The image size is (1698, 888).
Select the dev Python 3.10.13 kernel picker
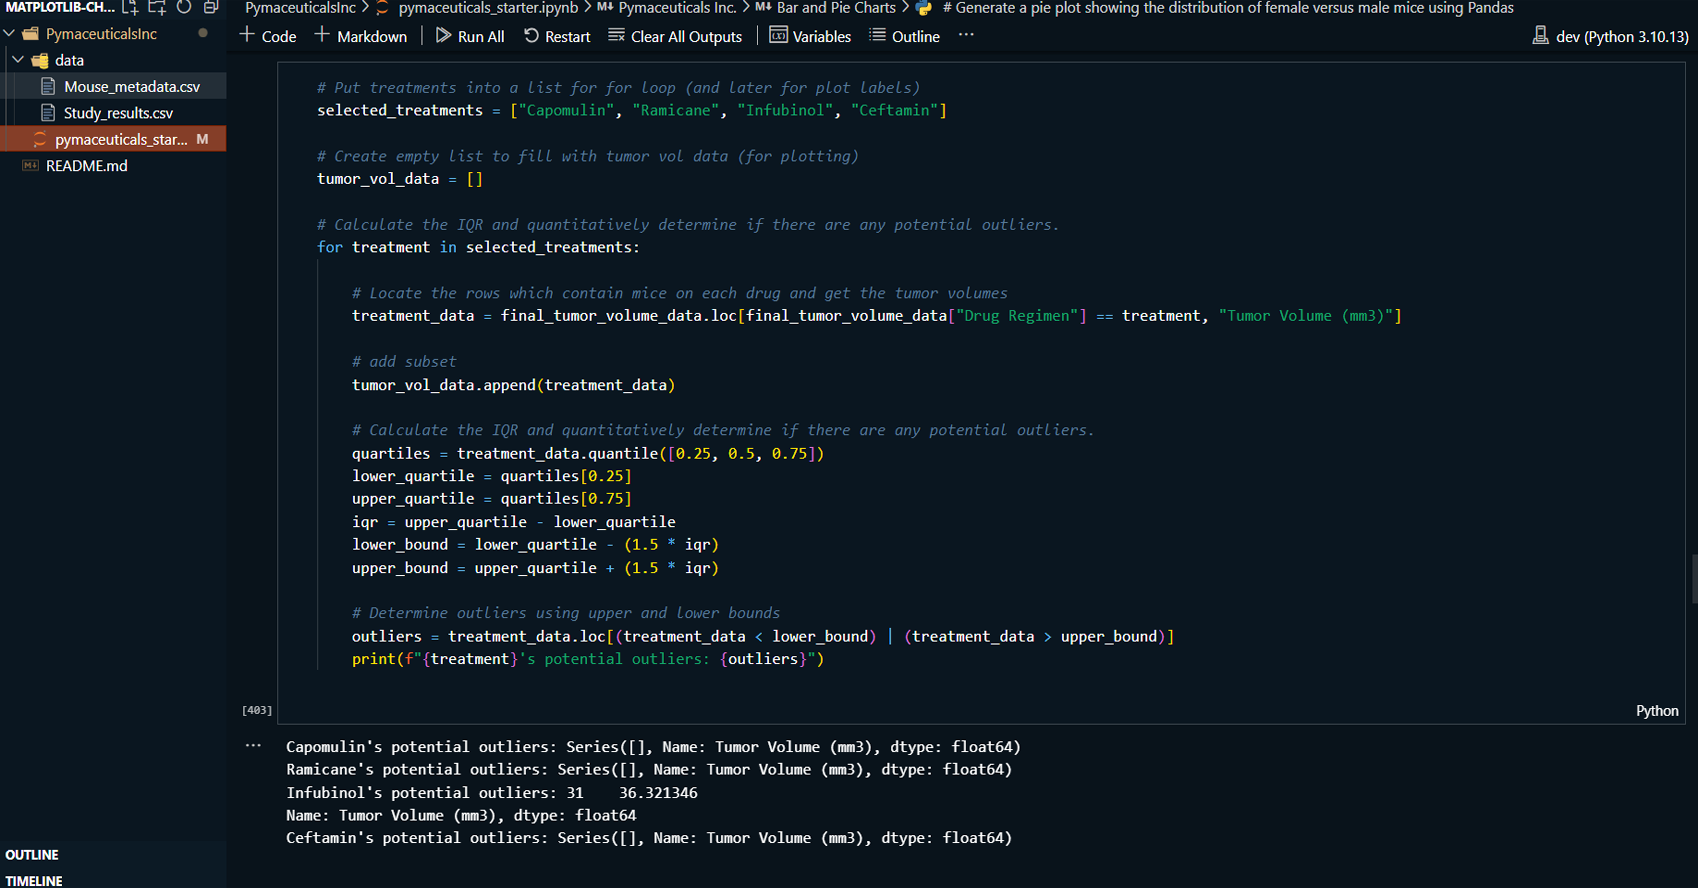1610,36
